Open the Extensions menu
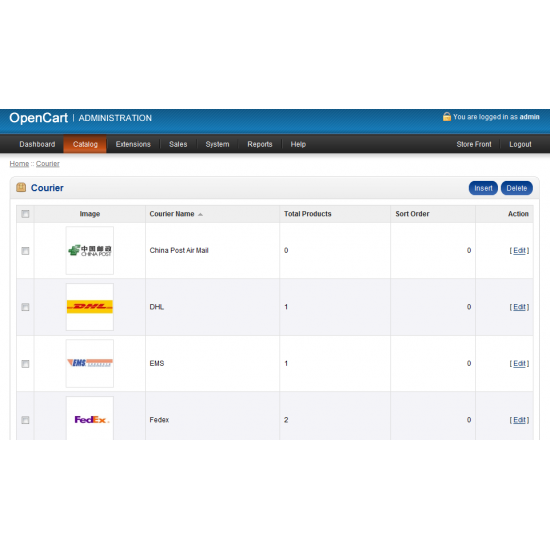This screenshot has width=550, height=550. click(x=133, y=144)
